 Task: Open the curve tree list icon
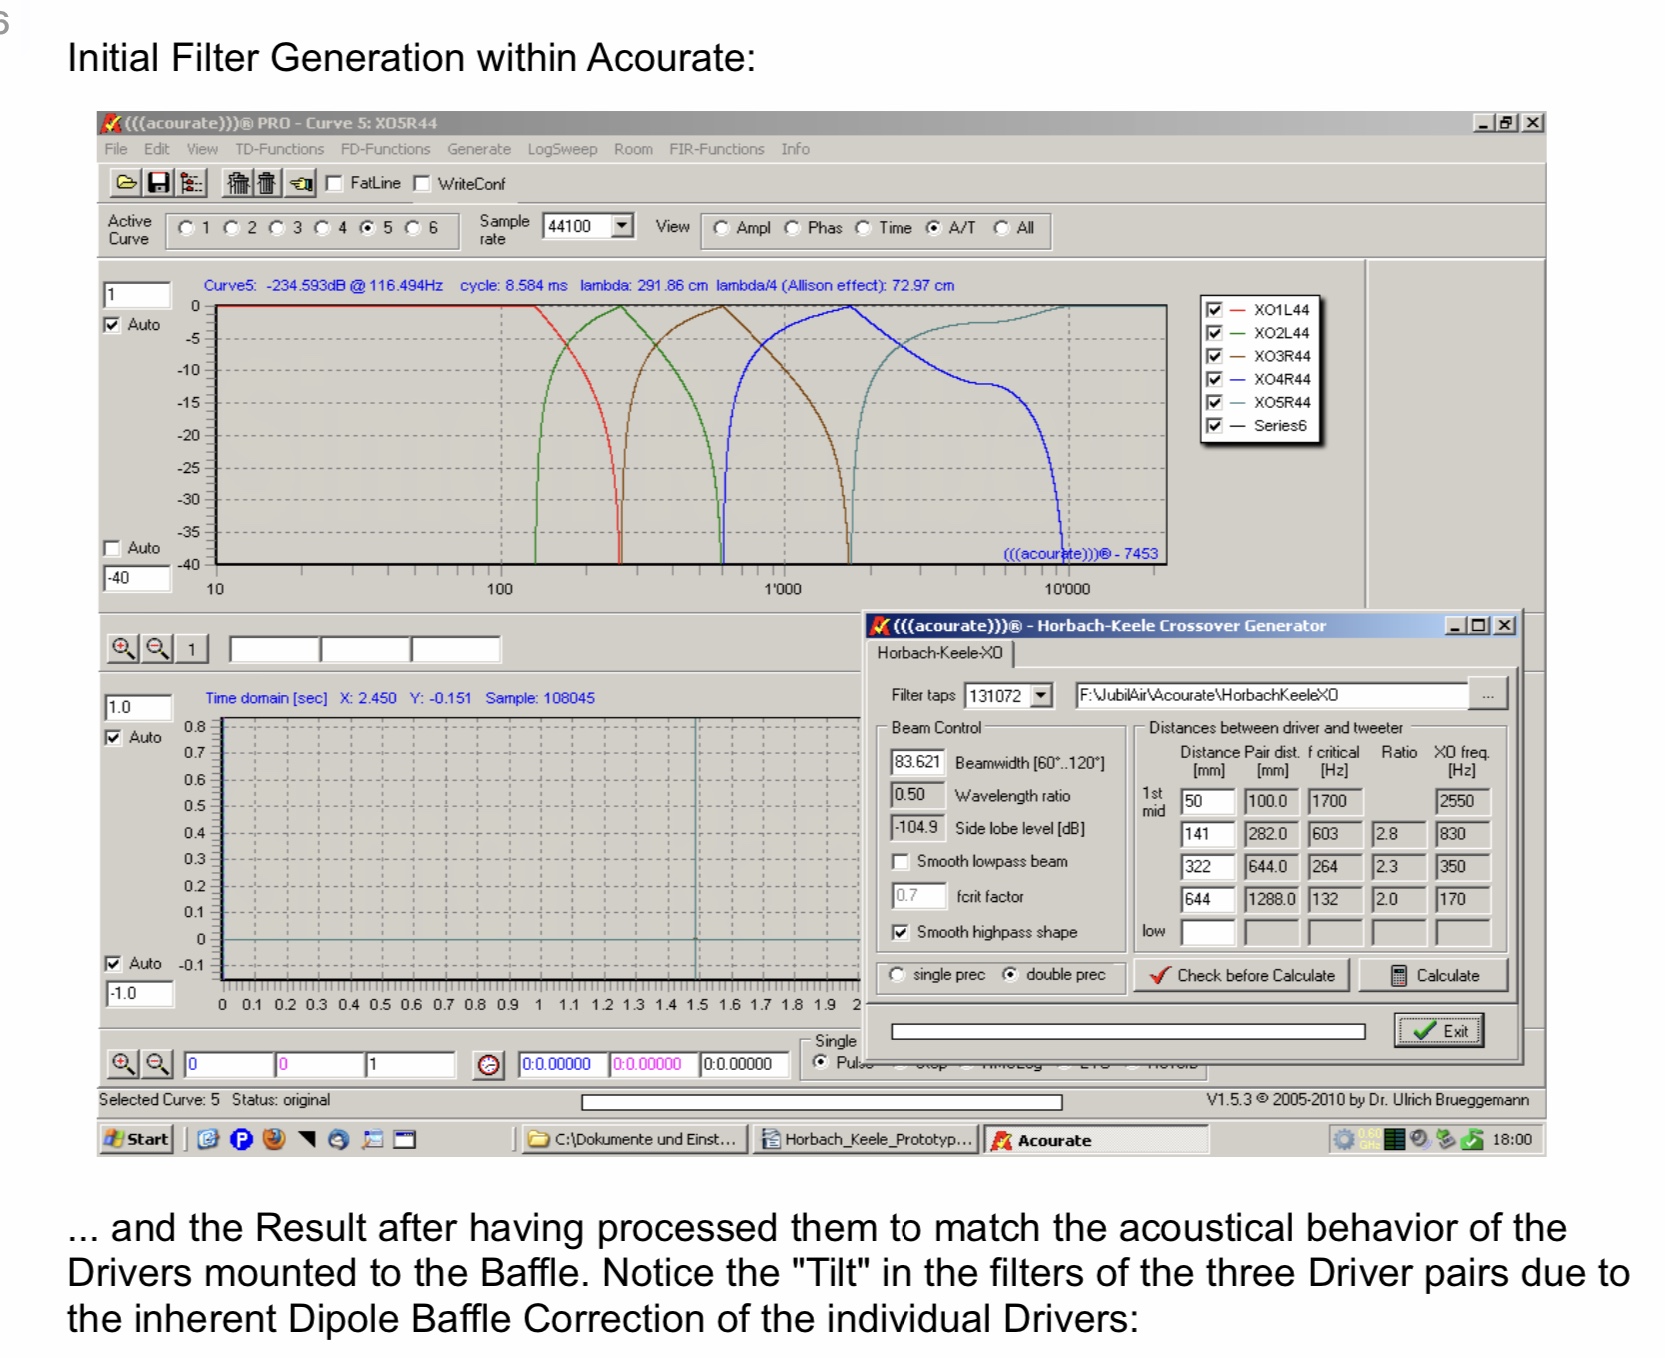click(190, 183)
